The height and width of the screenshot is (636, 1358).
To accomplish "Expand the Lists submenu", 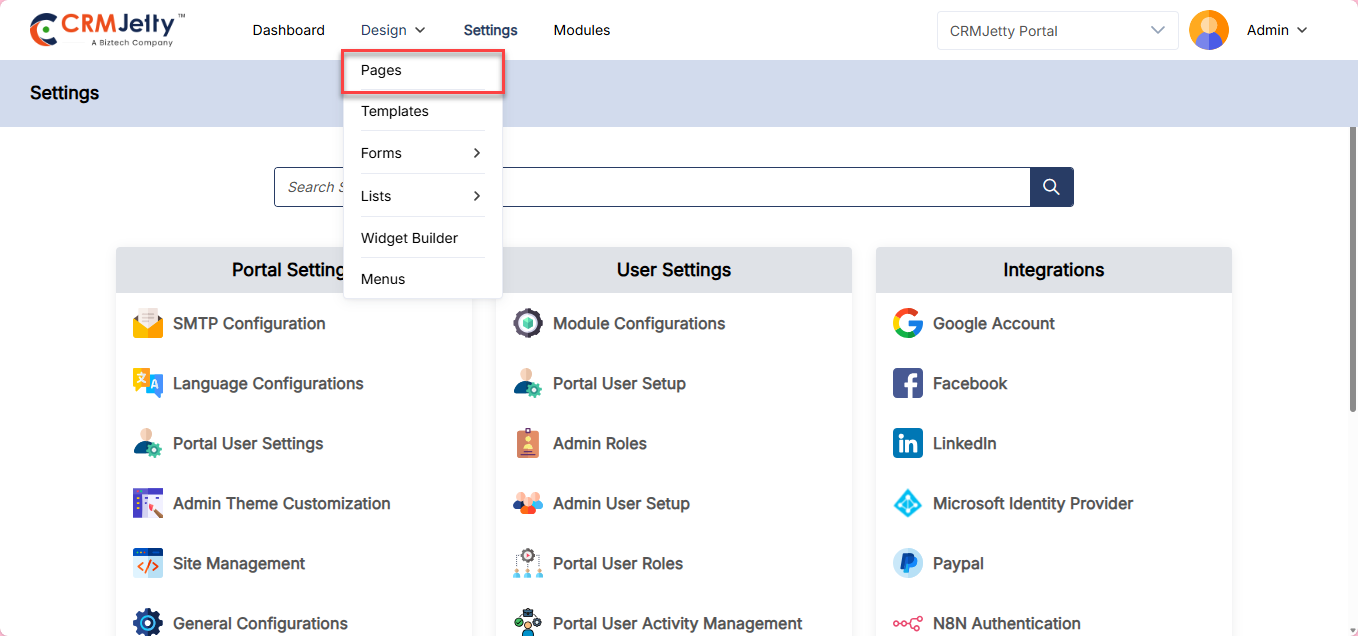I will 421,196.
